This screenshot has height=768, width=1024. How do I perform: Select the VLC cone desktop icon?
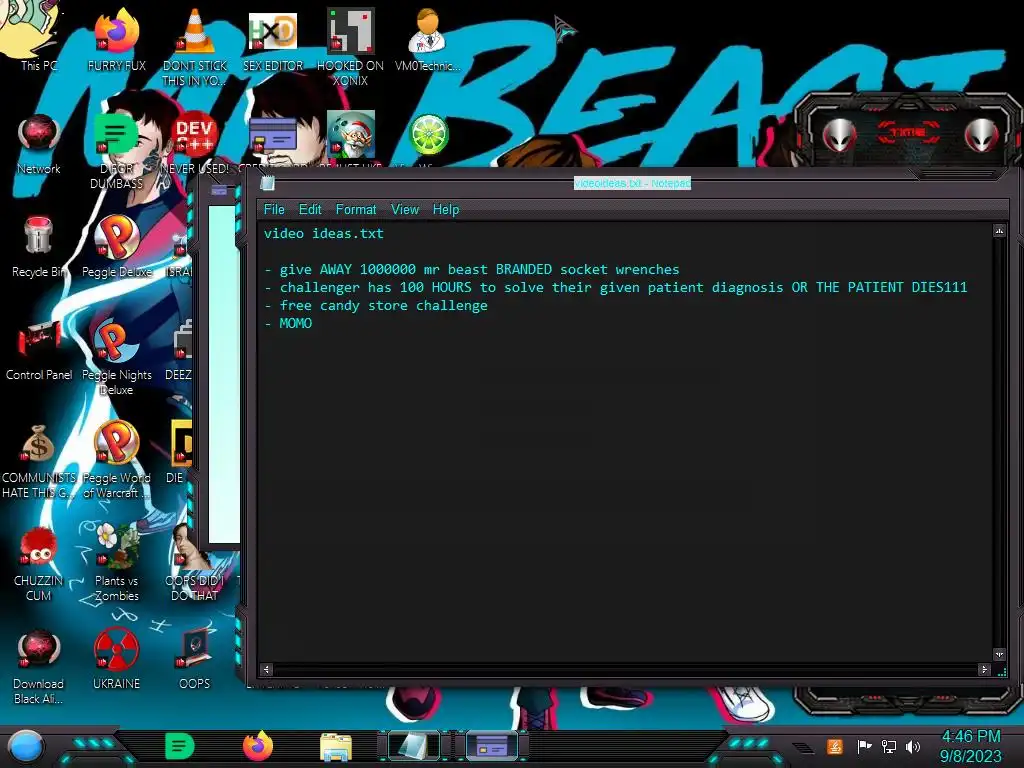pos(195,46)
